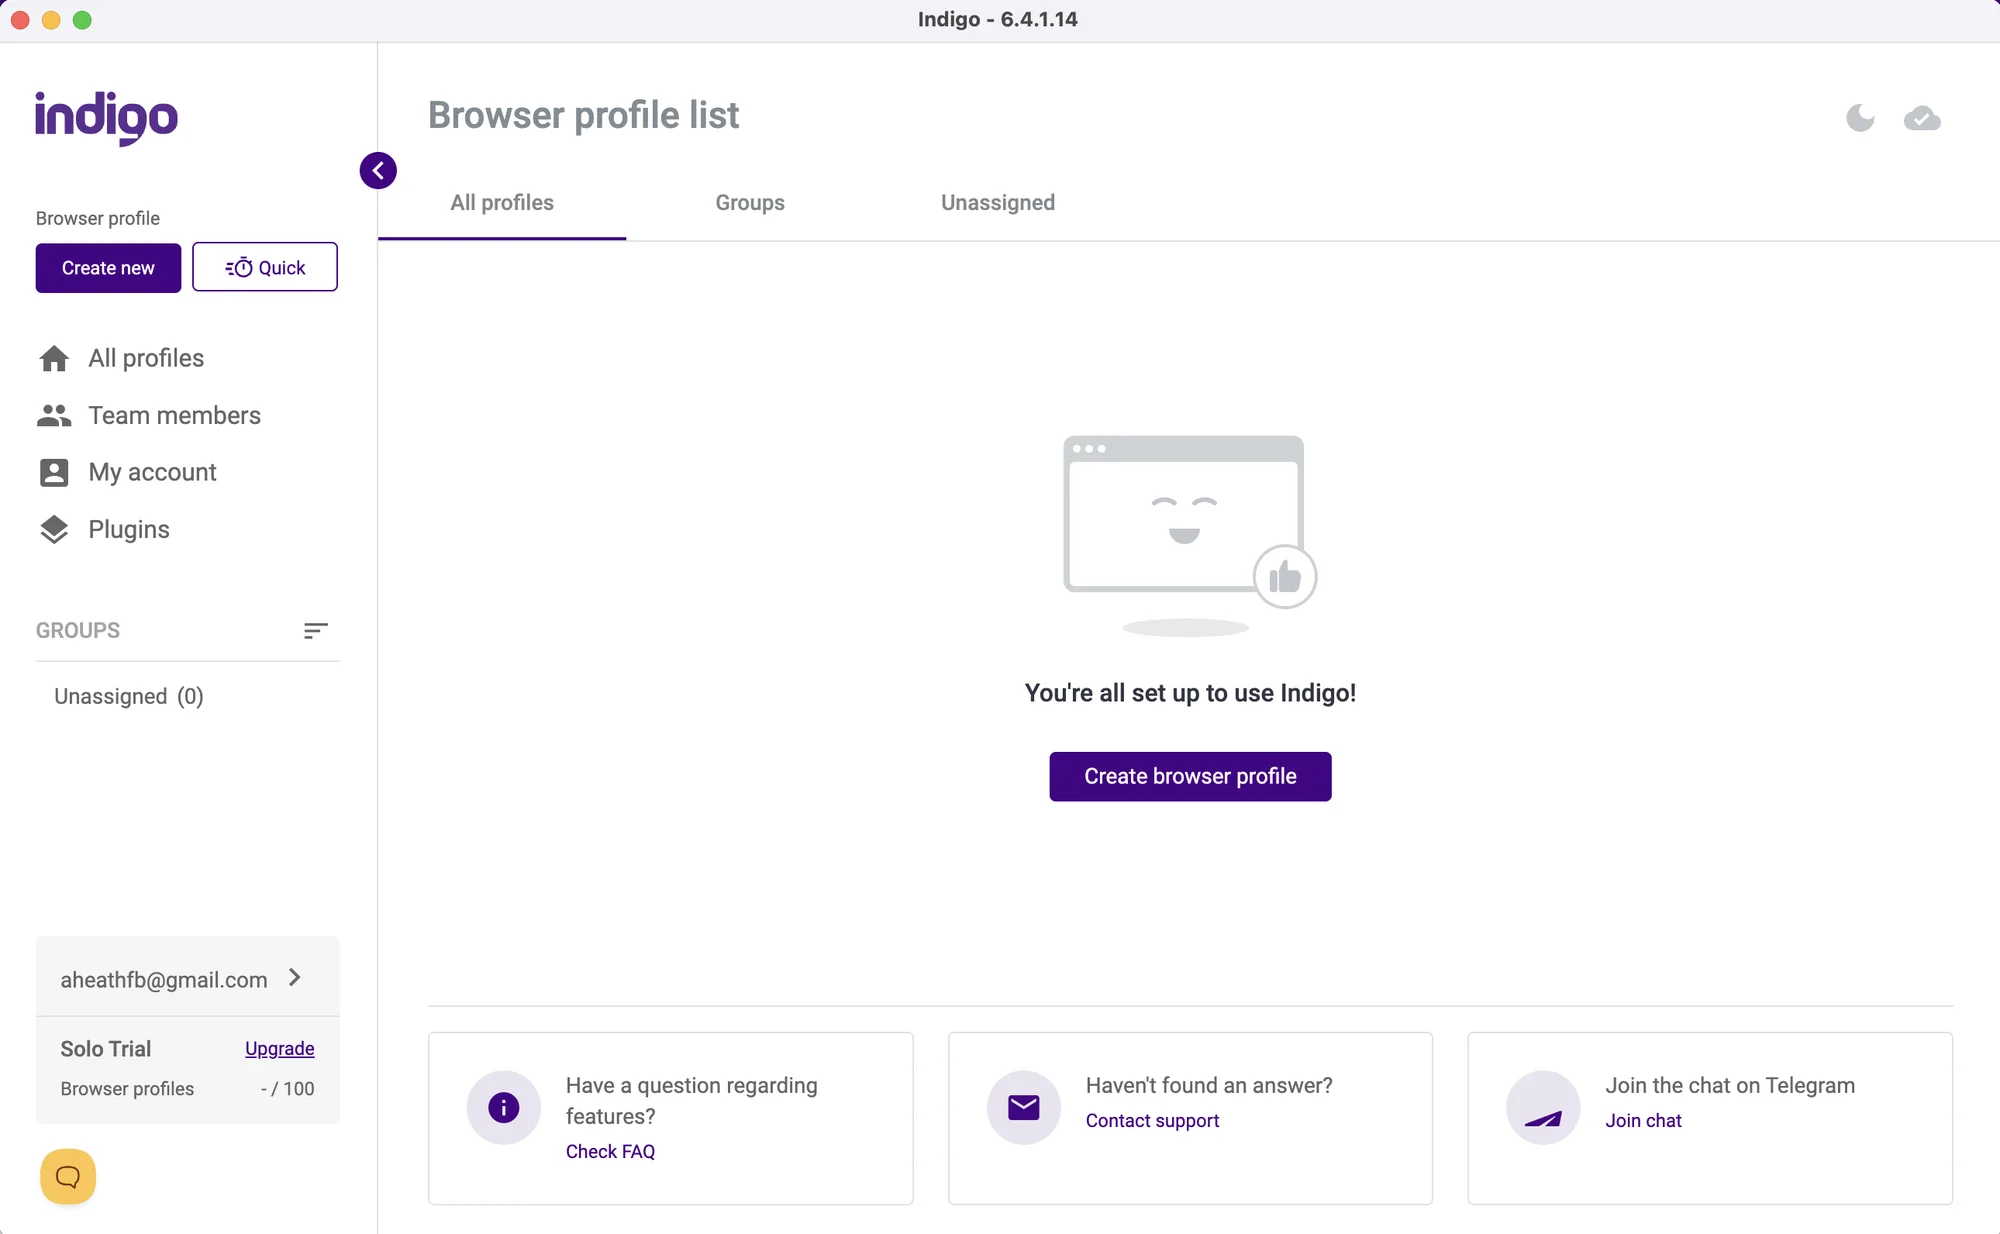Open Team members page
The image size is (2000, 1234).
click(x=174, y=415)
